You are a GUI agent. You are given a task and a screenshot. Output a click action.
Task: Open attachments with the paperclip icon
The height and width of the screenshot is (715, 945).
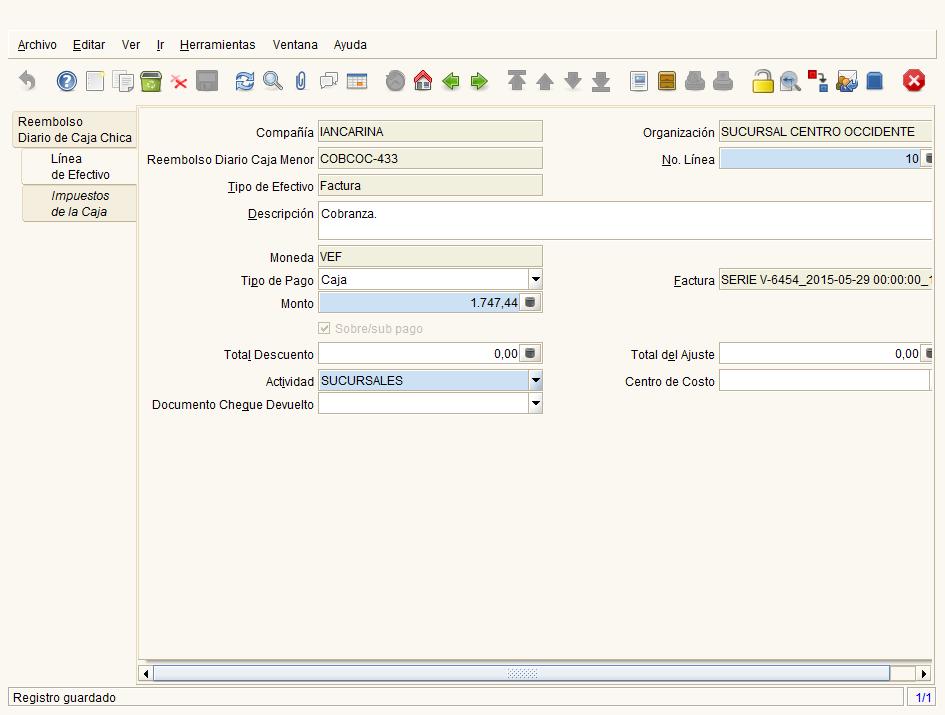[x=301, y=81]
